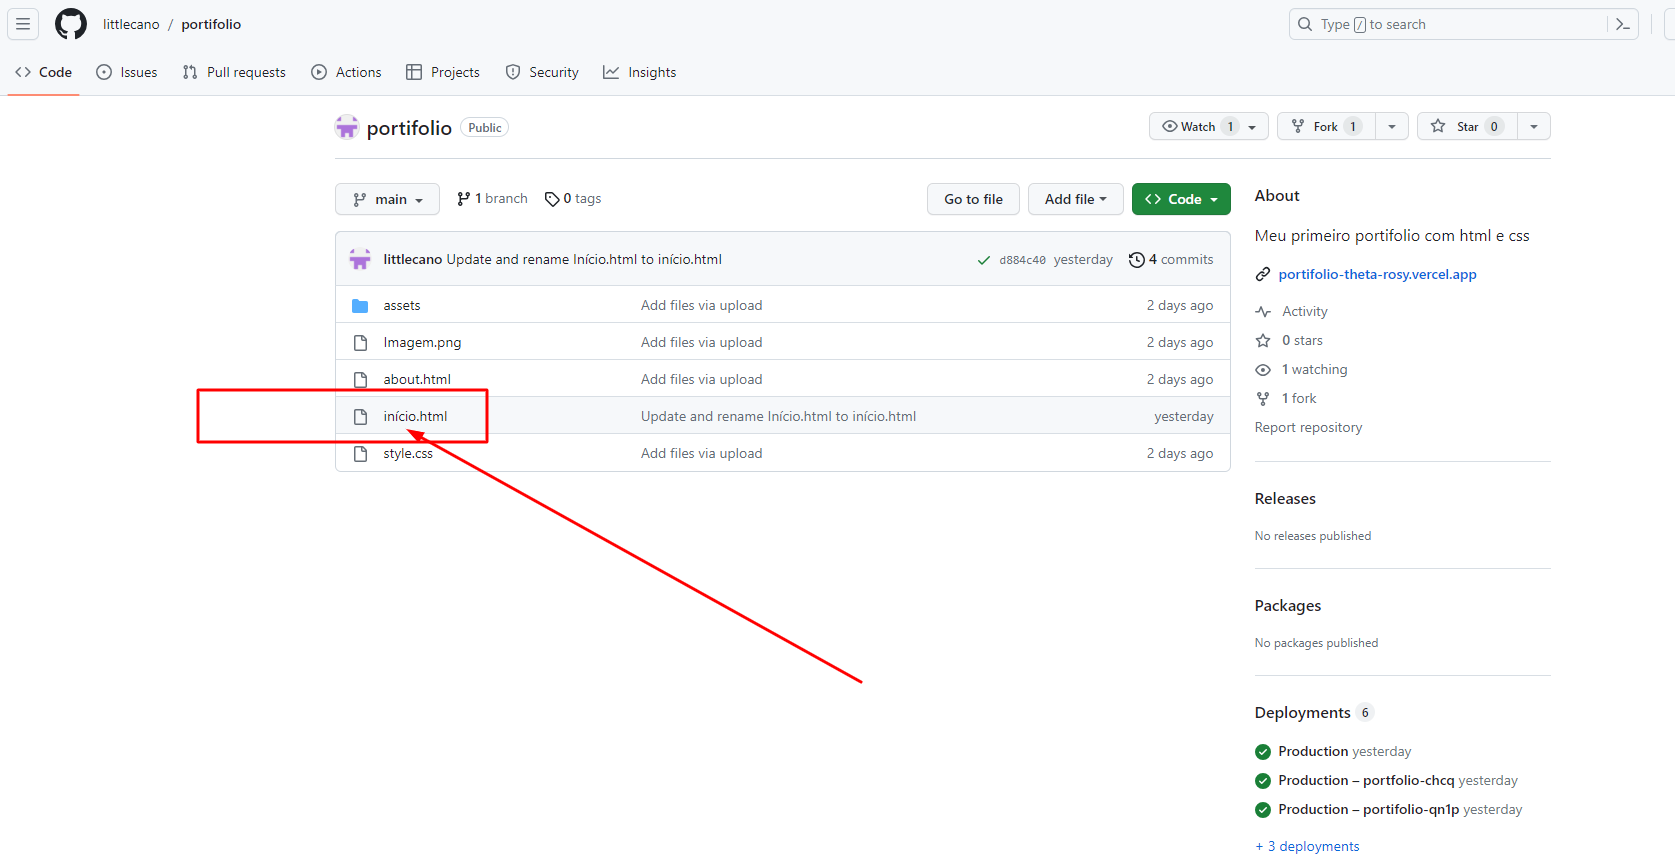Open the style.css file
This screenshot has height=868, width=1675.
408,453
